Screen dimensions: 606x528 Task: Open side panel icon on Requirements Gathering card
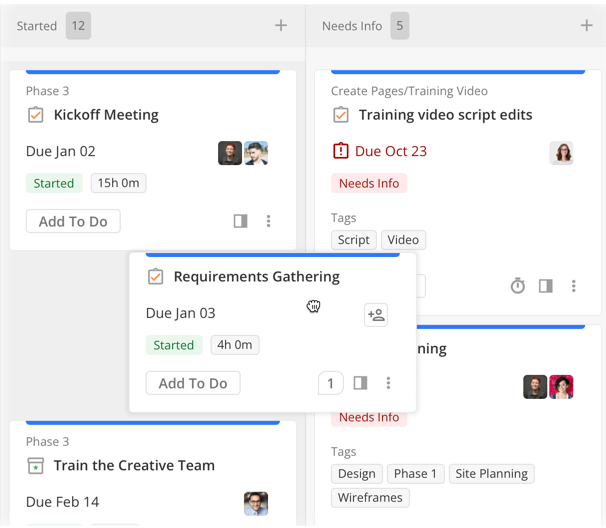(x=360, y=383)
